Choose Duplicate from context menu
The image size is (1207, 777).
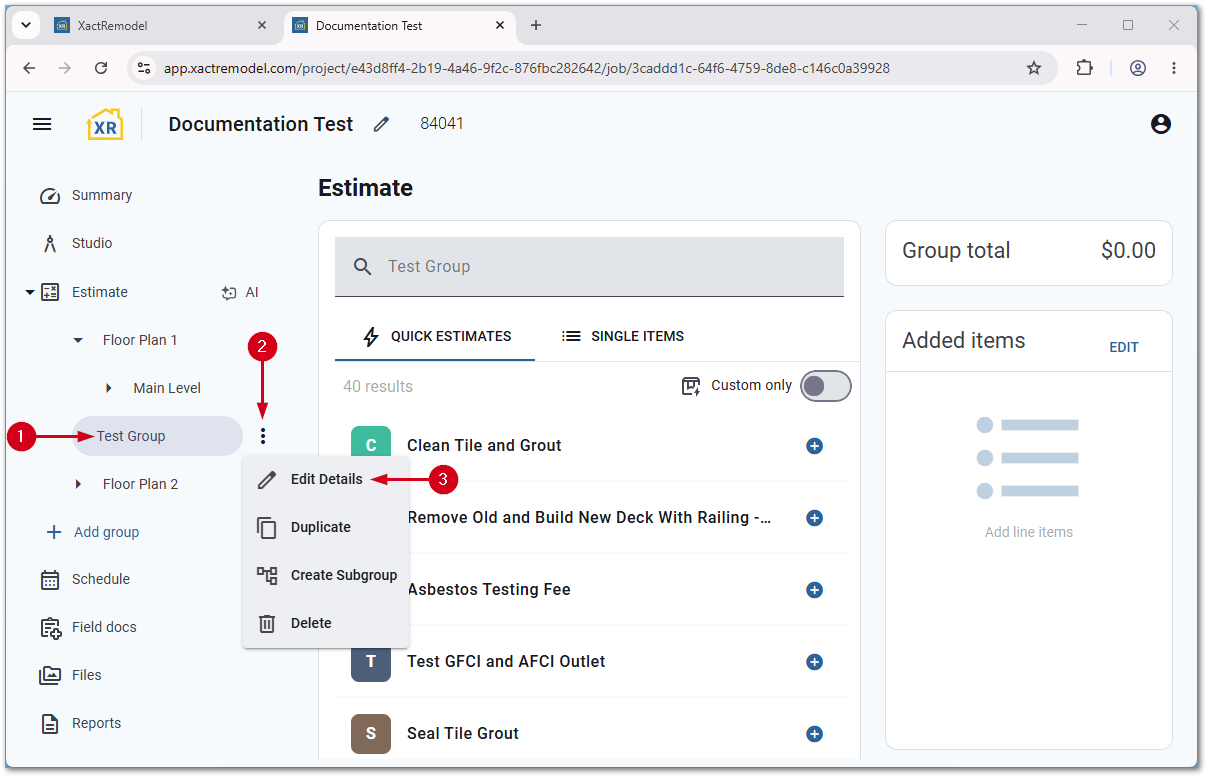point(326,527)
